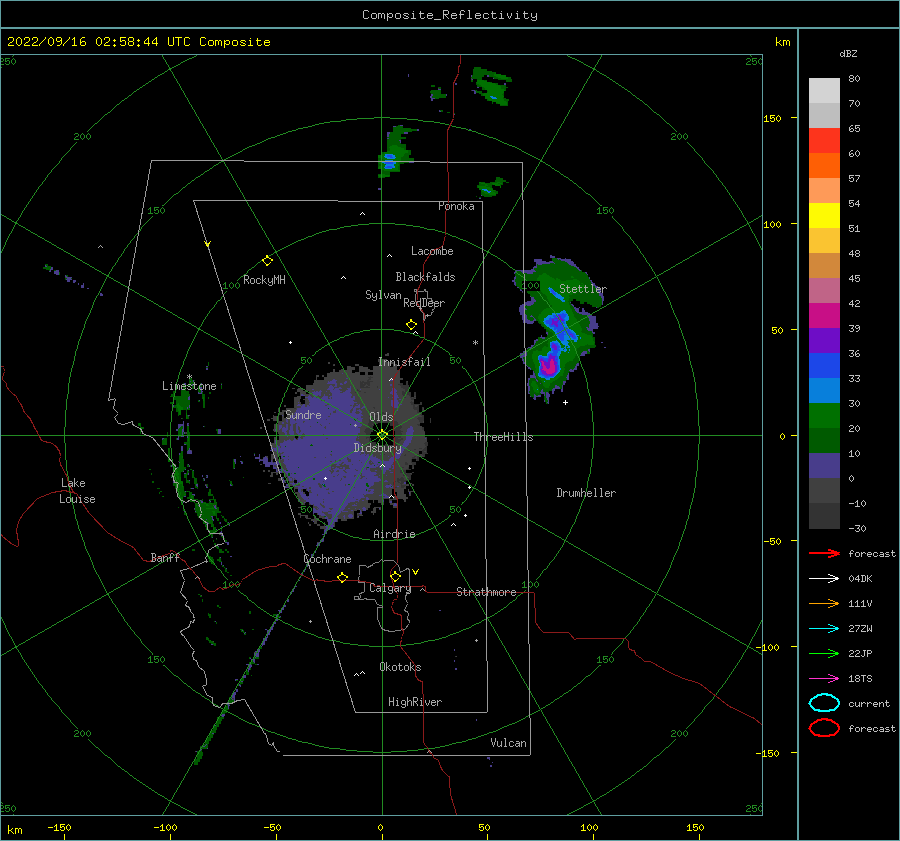This screenshot has height=841, width=900.
Task: Click the magenta 18TS arrow icon
Action: click(824, 679)
